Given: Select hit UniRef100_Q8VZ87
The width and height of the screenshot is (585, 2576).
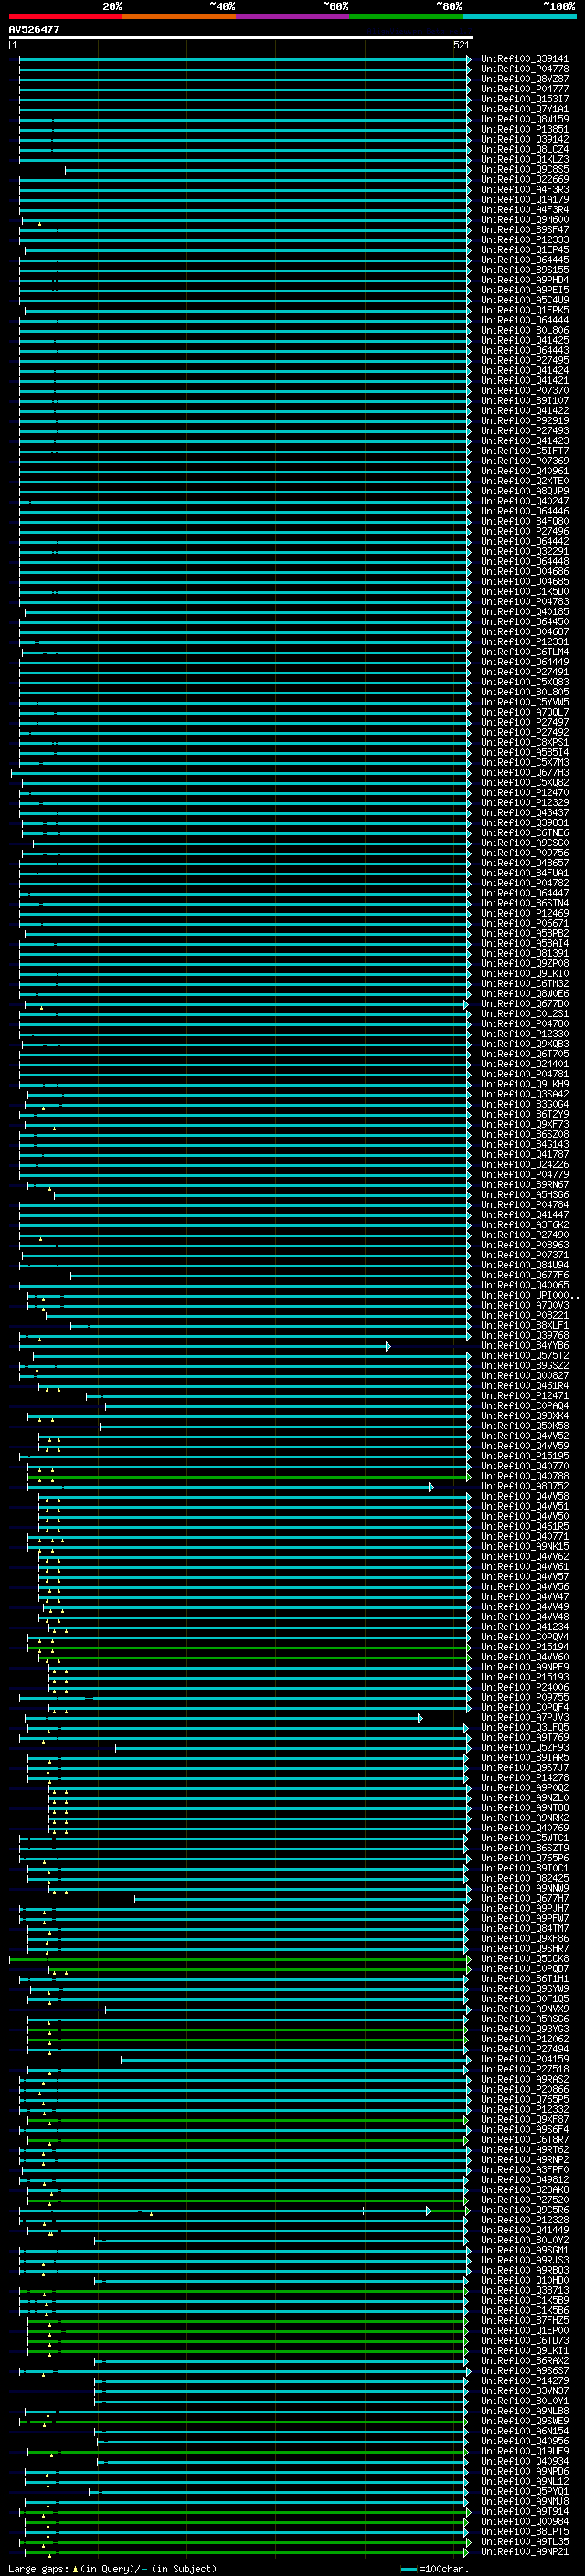Looking at the screenshot, I should click(x=524, y=79).
